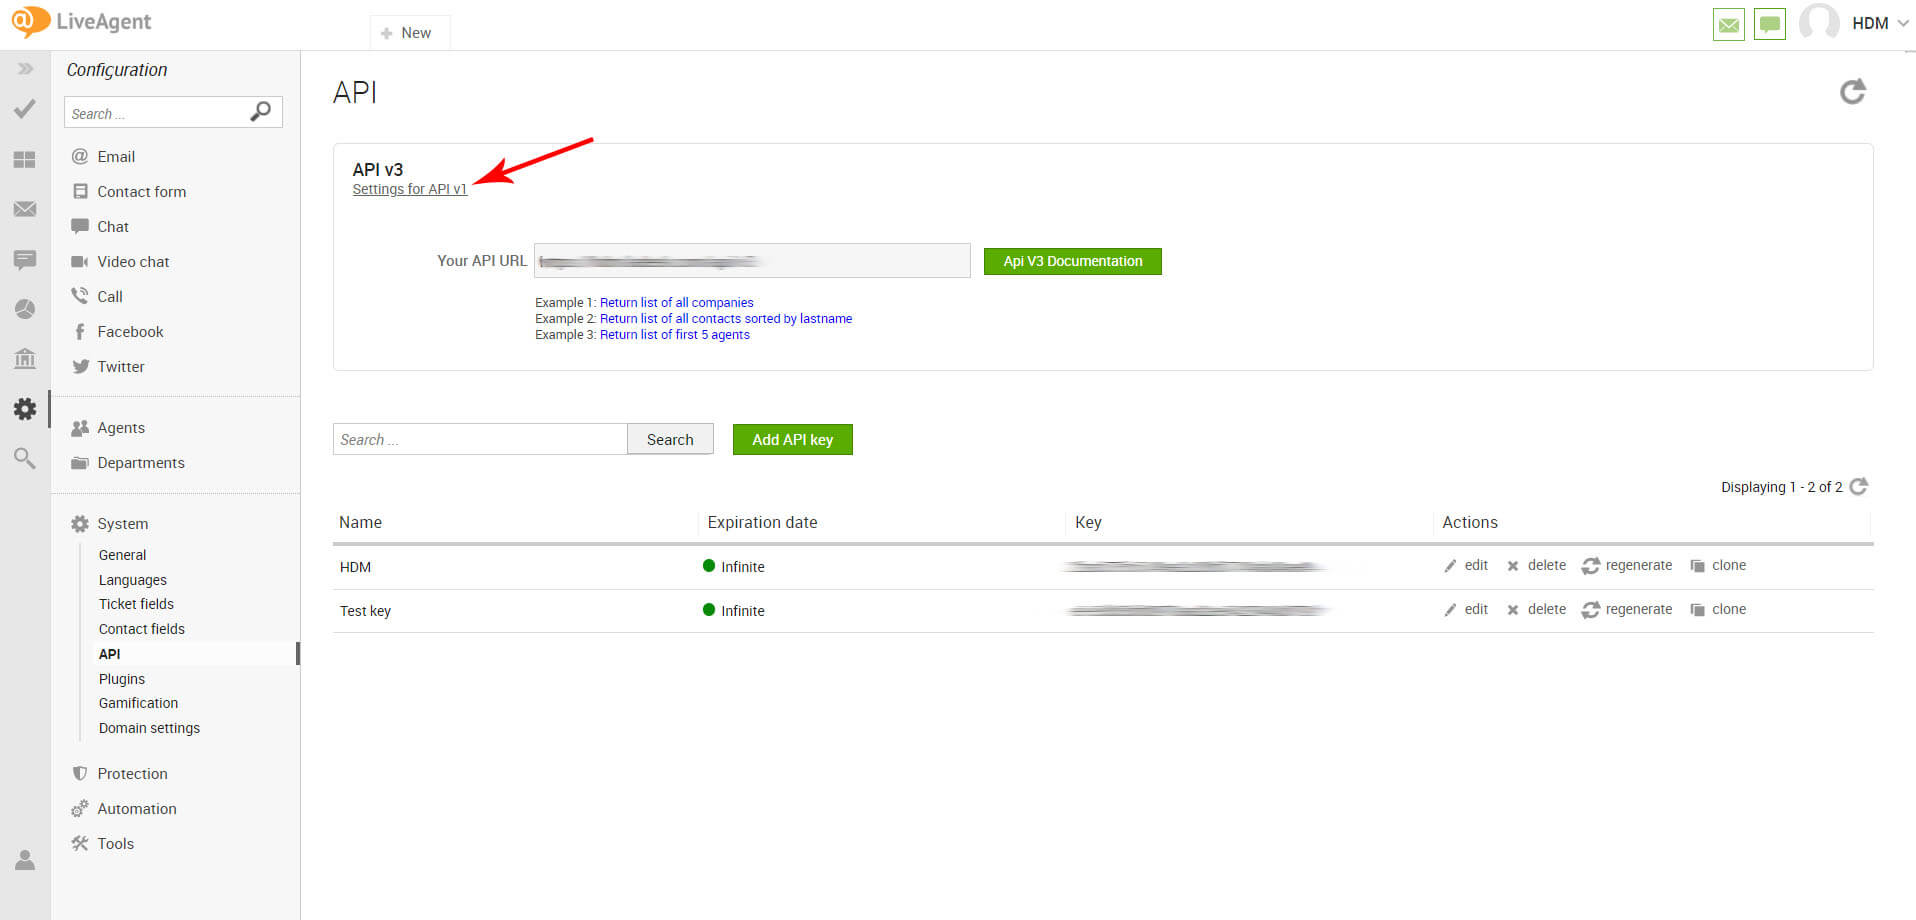Collapse the System settings section

pos(122,524)
